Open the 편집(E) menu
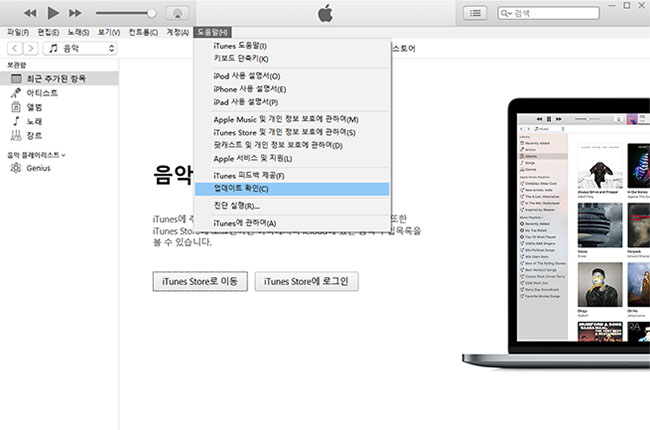 48,32
